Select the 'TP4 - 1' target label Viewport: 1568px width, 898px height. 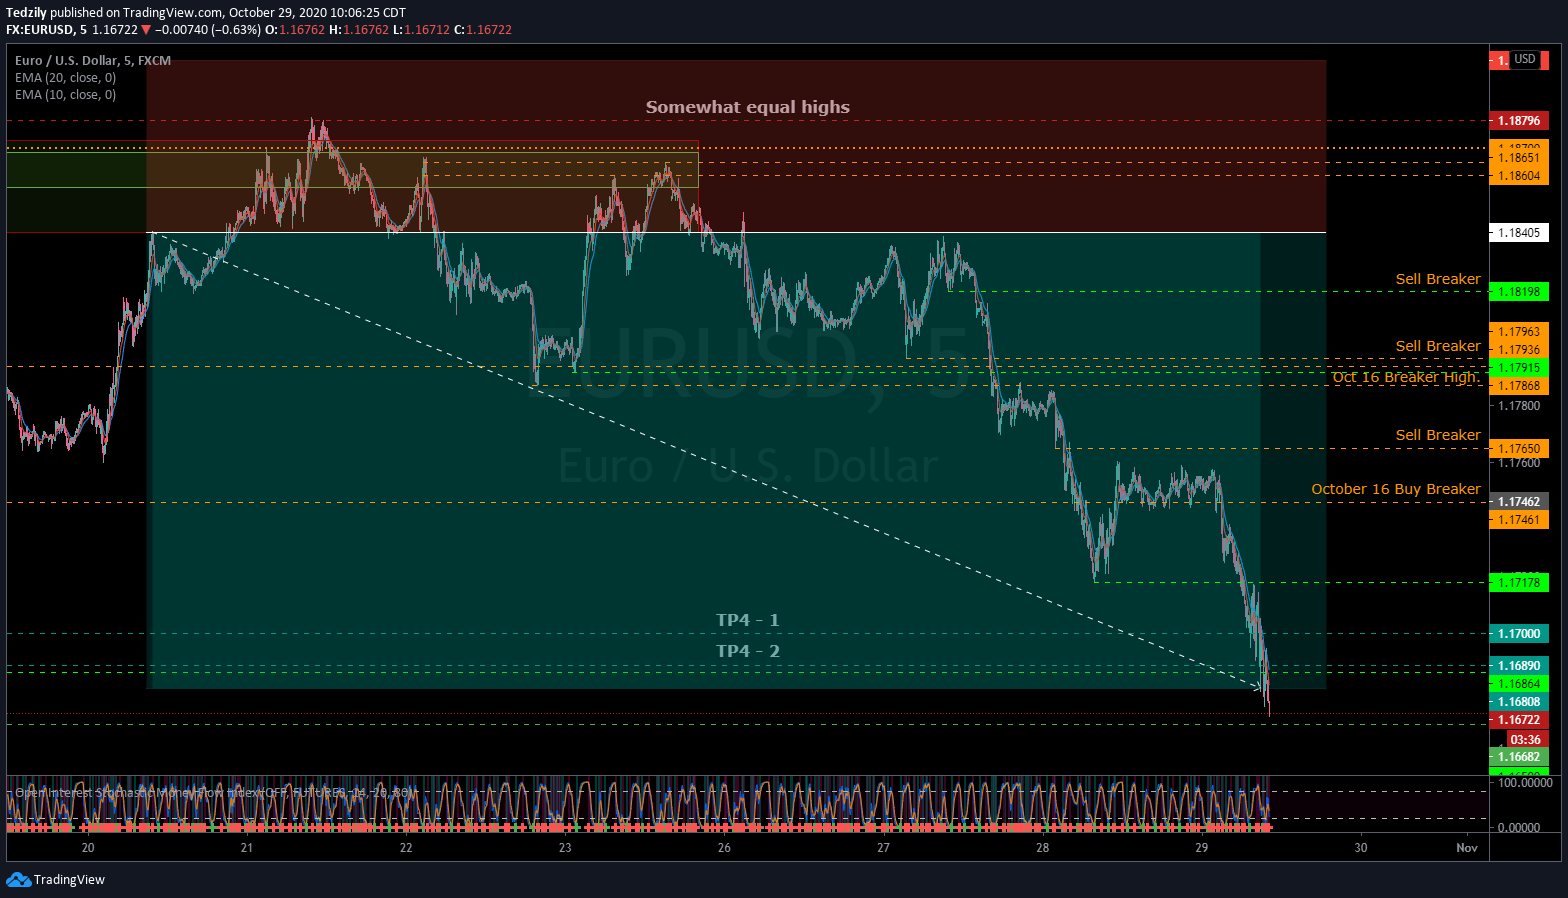click(747, 620)
